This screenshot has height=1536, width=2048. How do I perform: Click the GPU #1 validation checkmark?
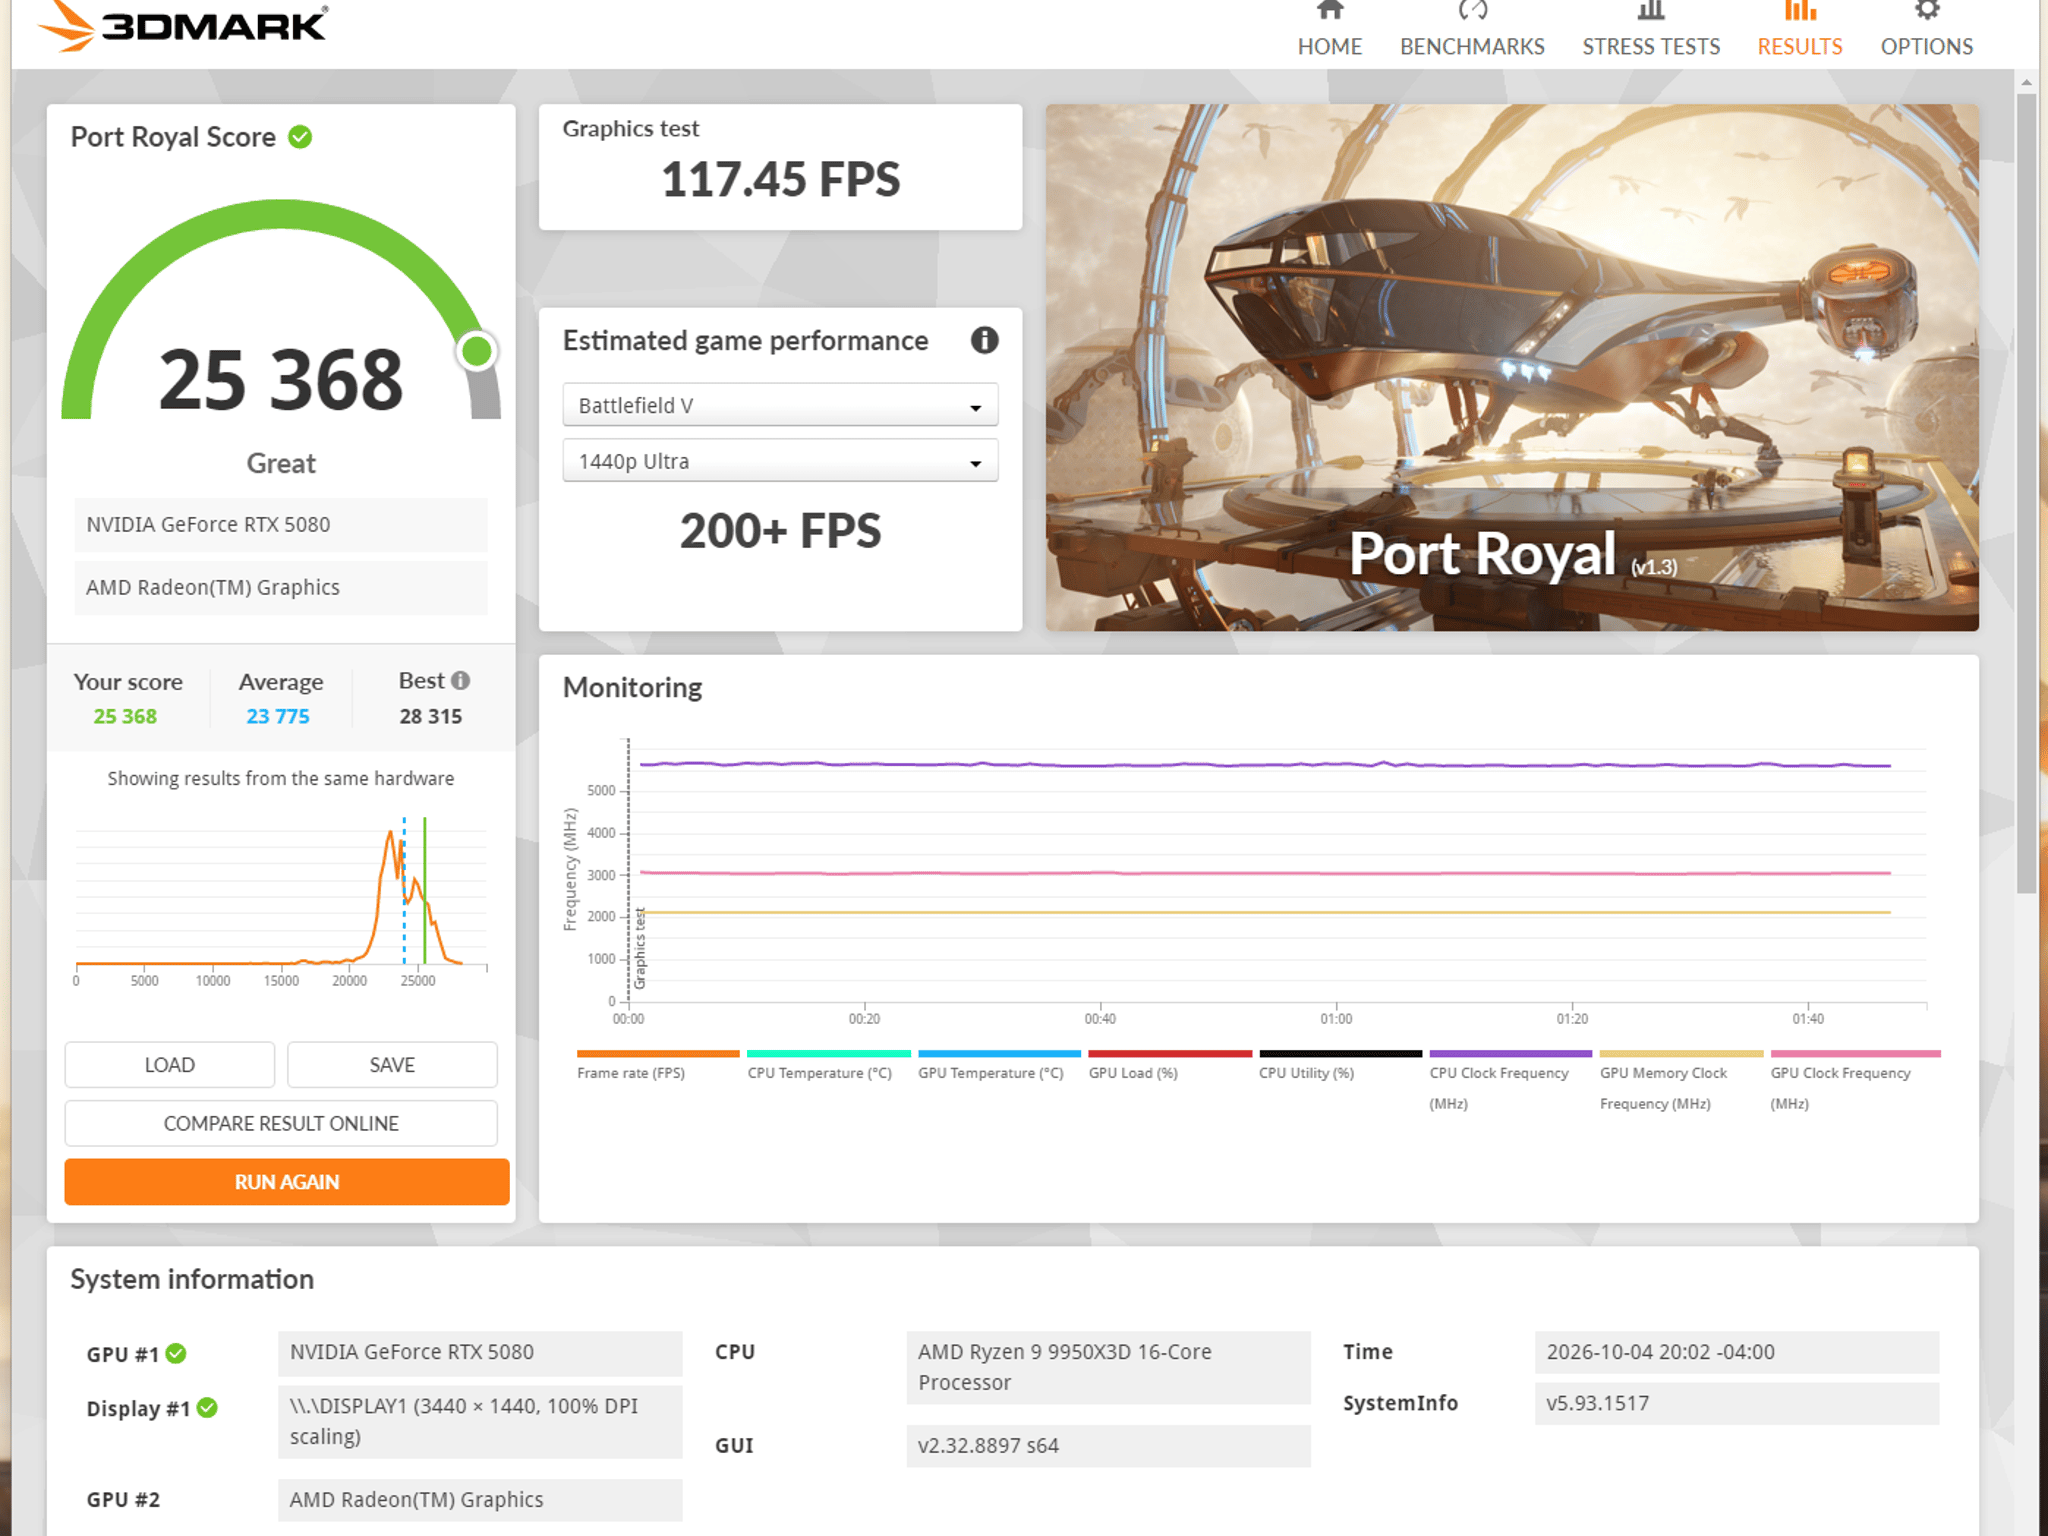(176, 1353)
